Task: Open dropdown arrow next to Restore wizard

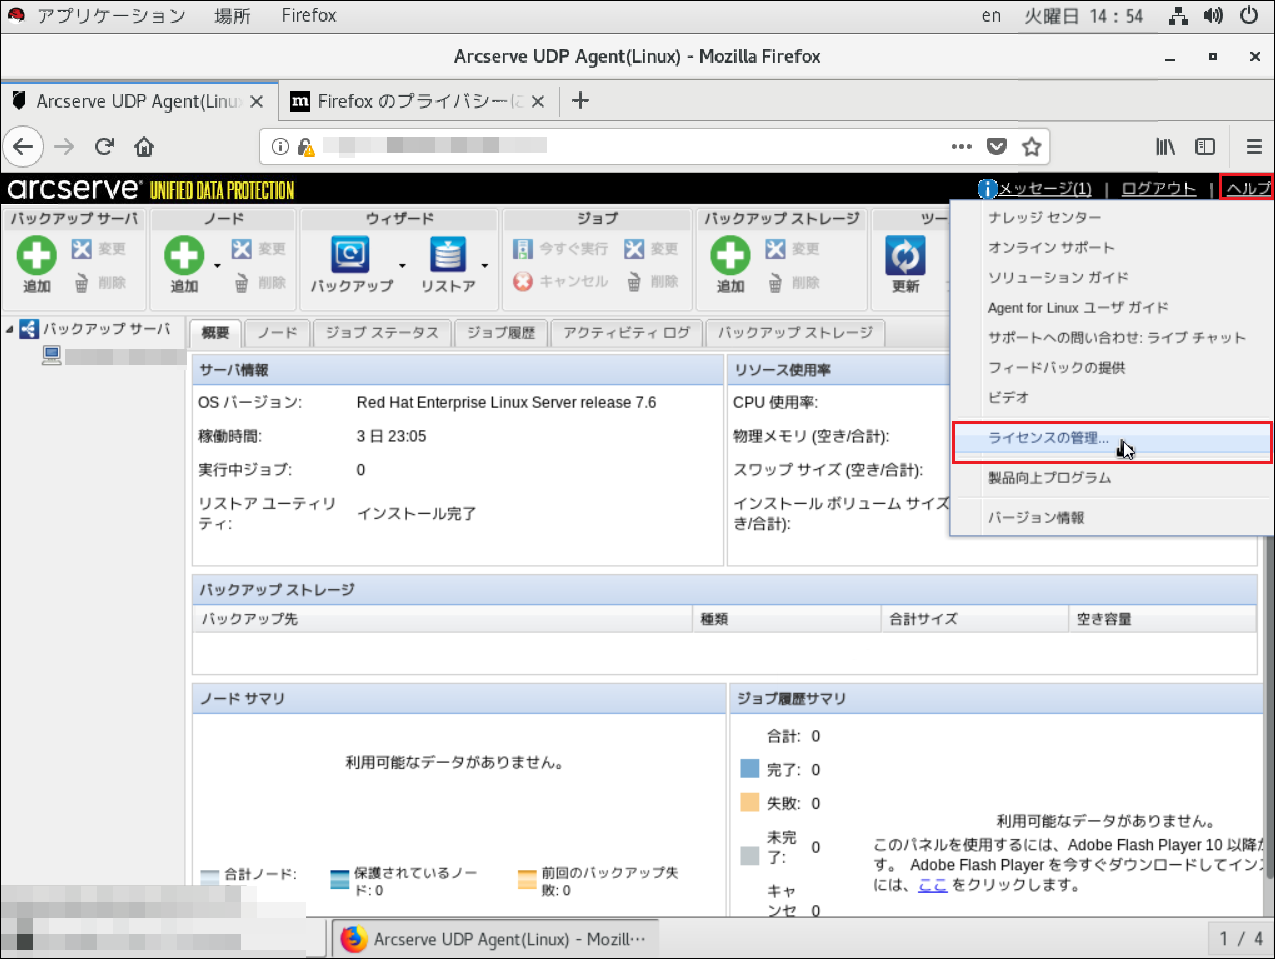Action: click(485, 266)
